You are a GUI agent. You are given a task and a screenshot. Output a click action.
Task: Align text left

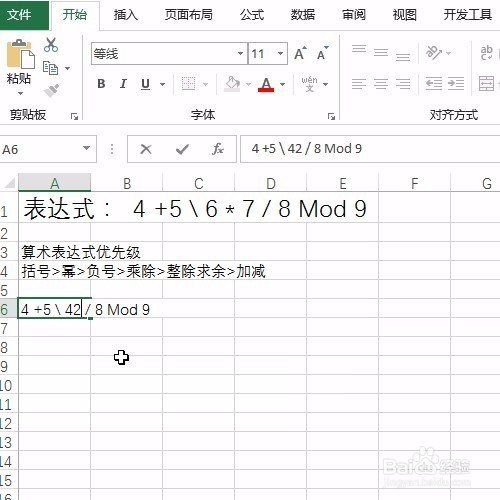coord(359,84)
